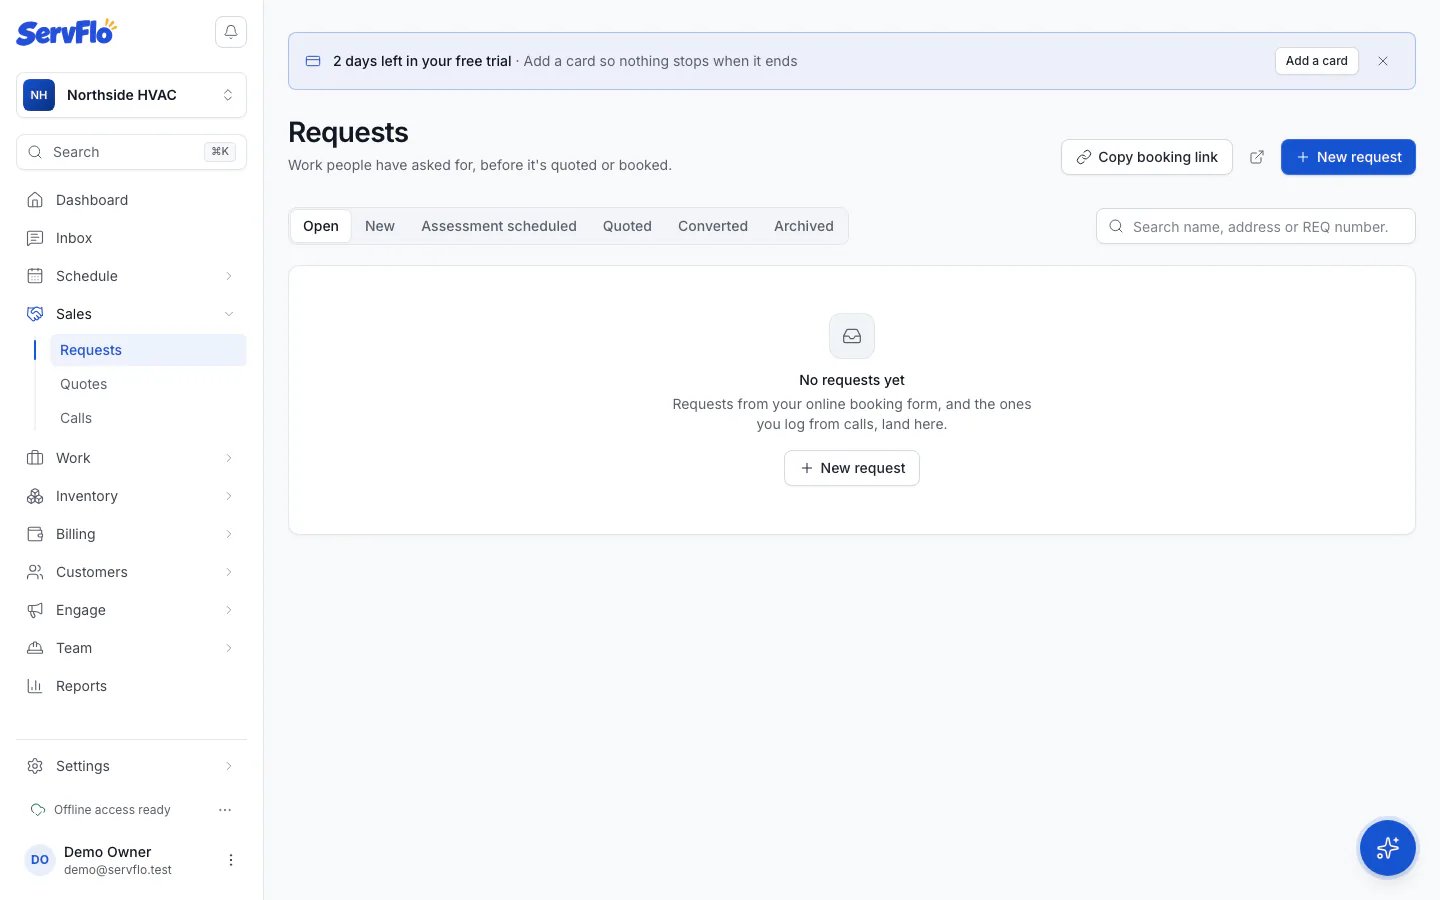Switch to the Converted tab
Viewport: 1440px width, 900px height.
713,226
